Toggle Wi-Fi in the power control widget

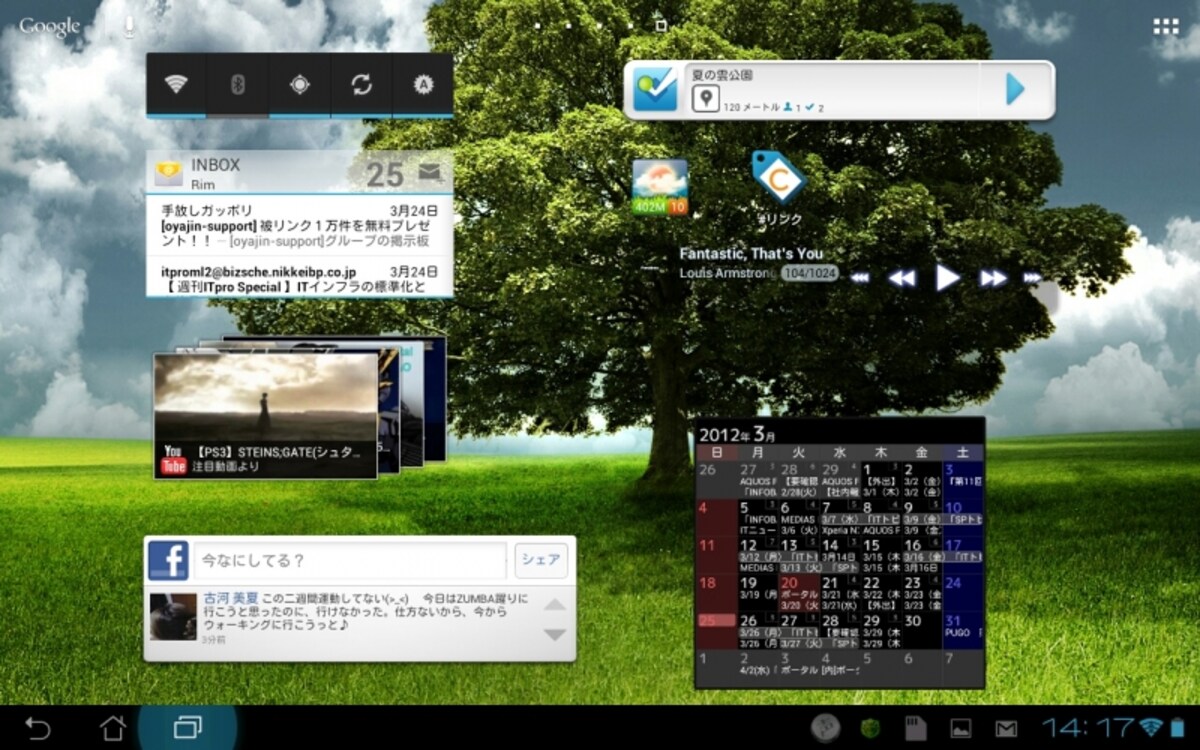(x=177, y=85)
